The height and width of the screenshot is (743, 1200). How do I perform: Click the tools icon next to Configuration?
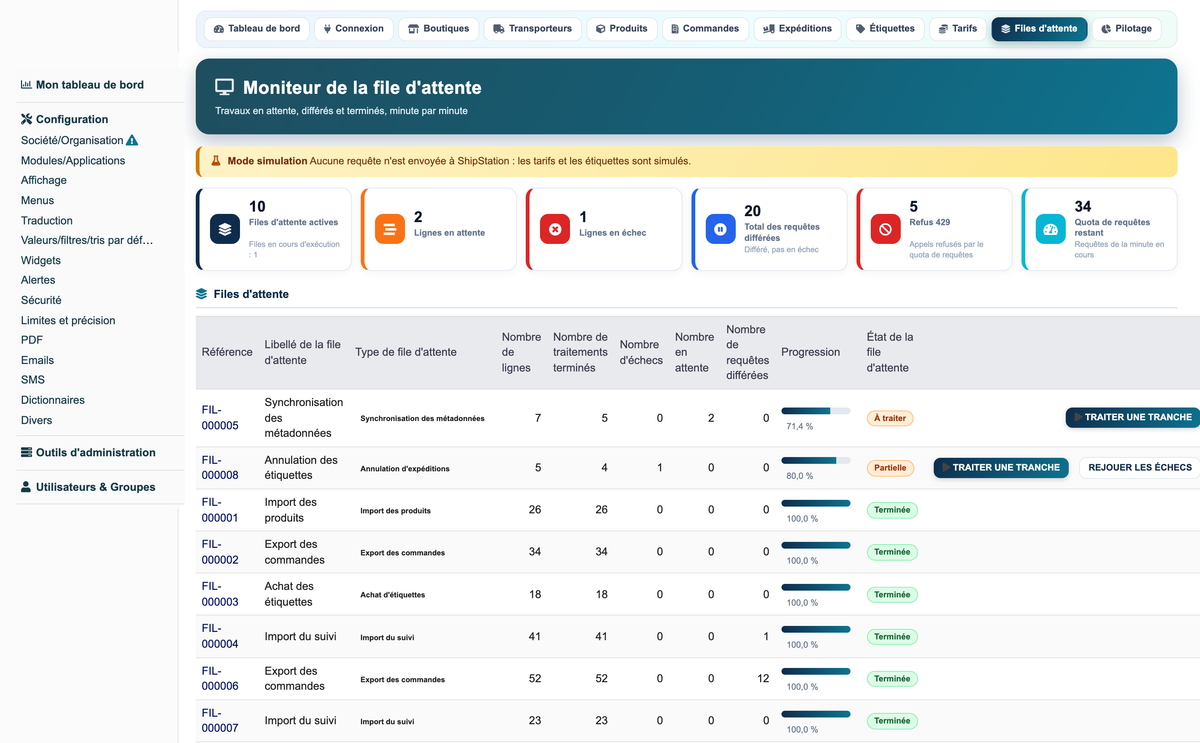click(x=27, y=119)
